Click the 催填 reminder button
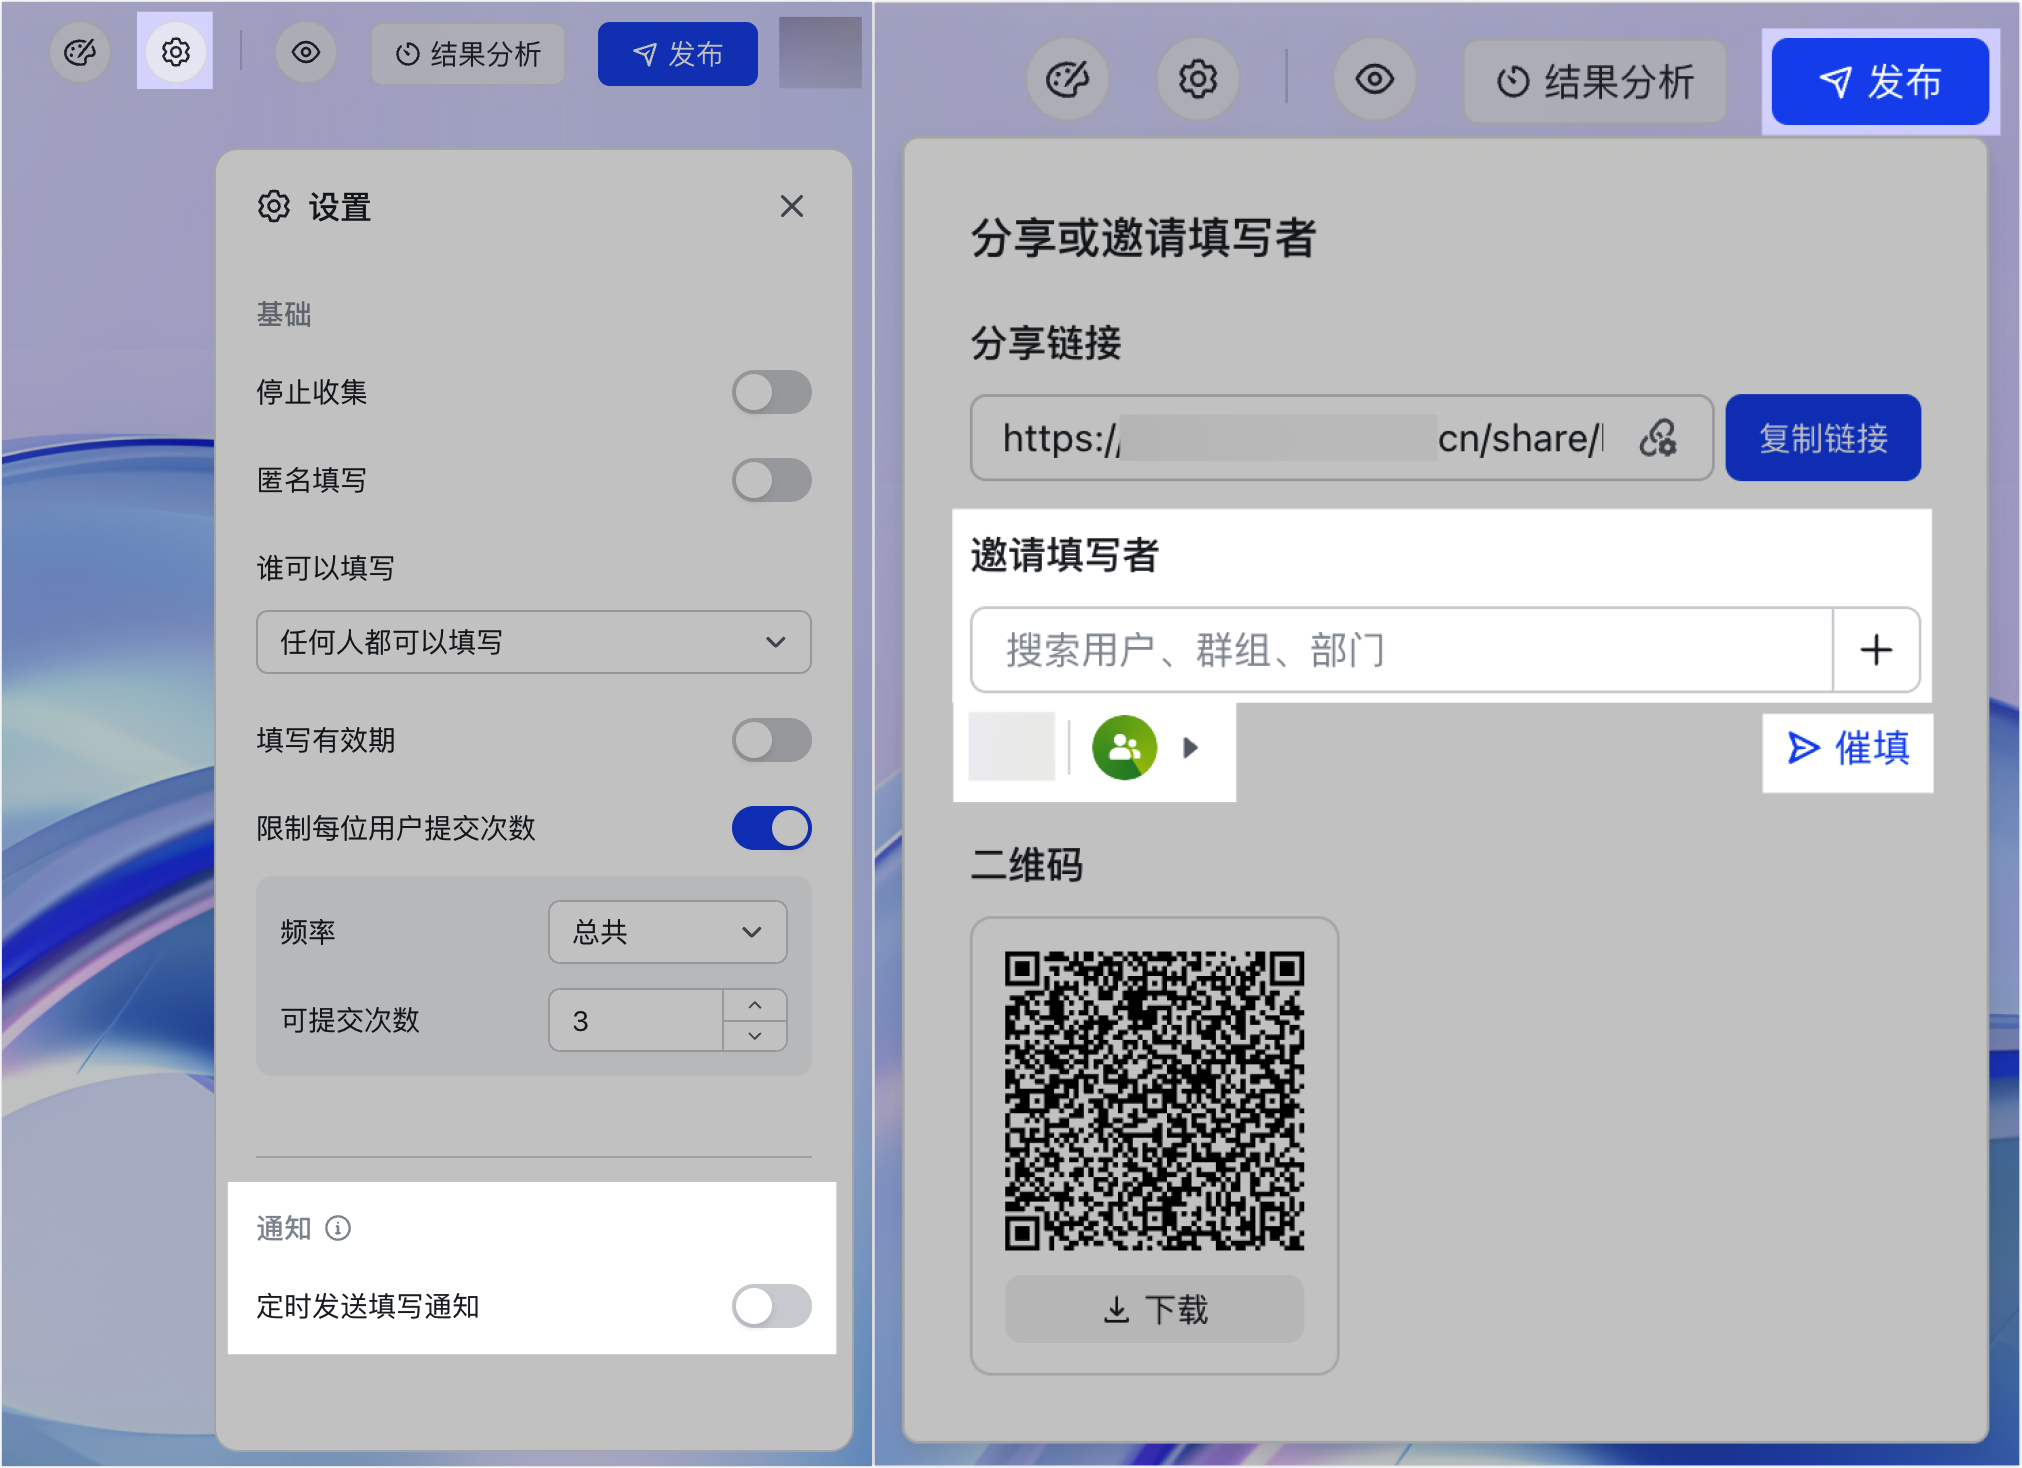Screen dimensions: 2022x1468 point(1848,748)
